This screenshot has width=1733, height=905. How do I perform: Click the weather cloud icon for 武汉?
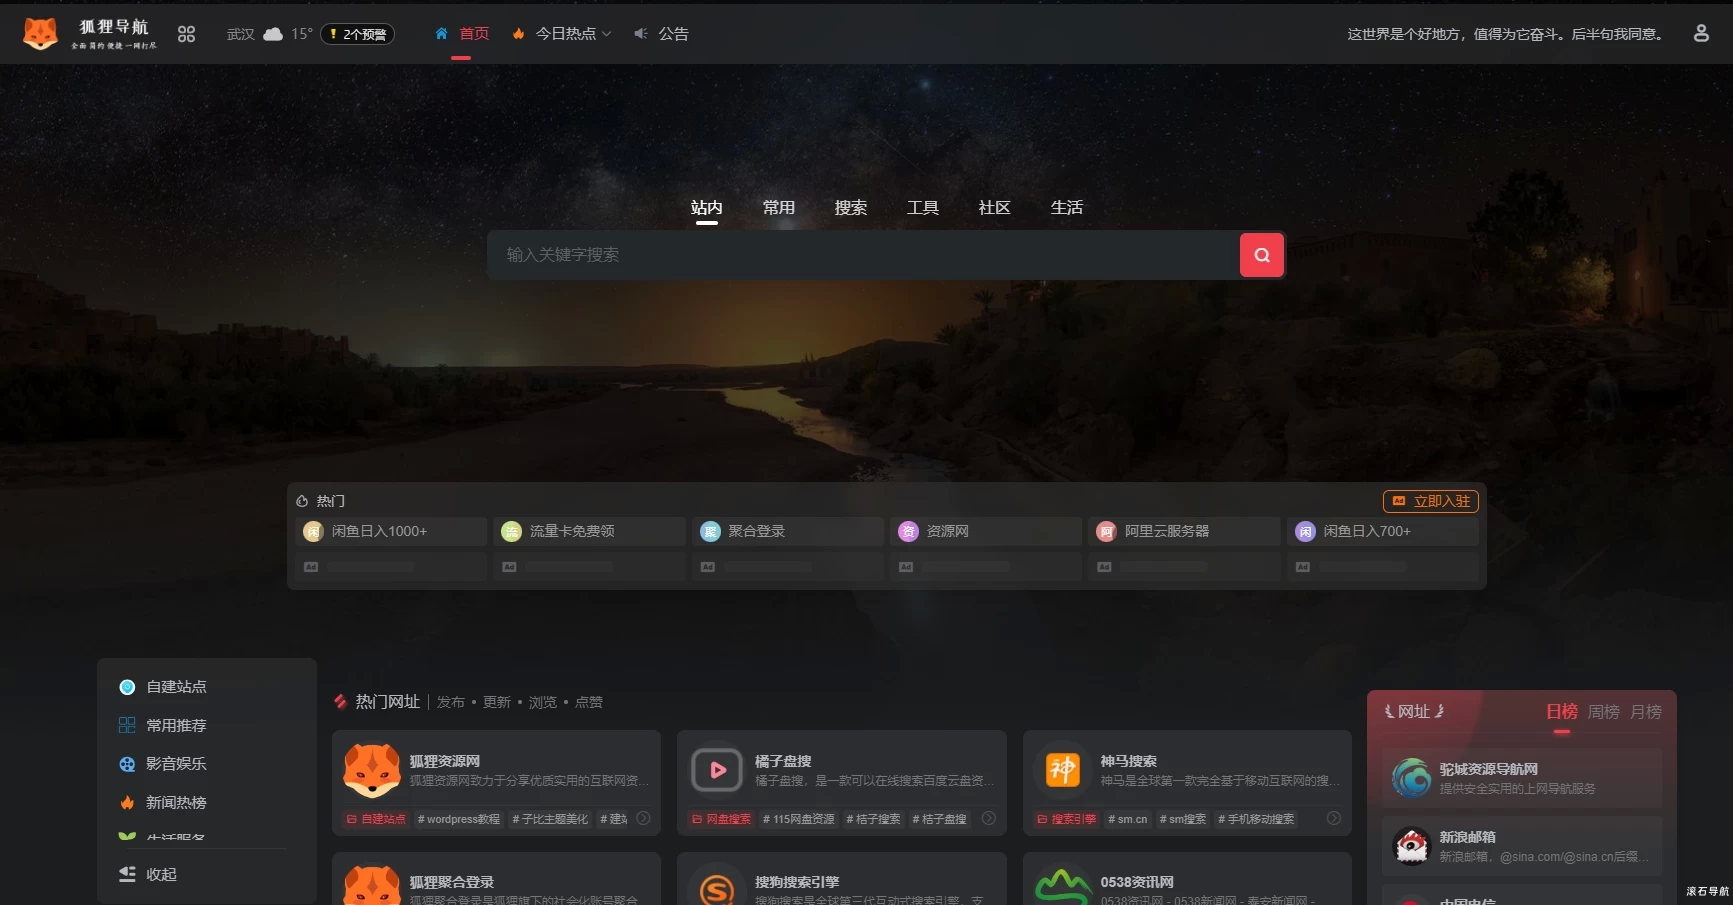273,32
